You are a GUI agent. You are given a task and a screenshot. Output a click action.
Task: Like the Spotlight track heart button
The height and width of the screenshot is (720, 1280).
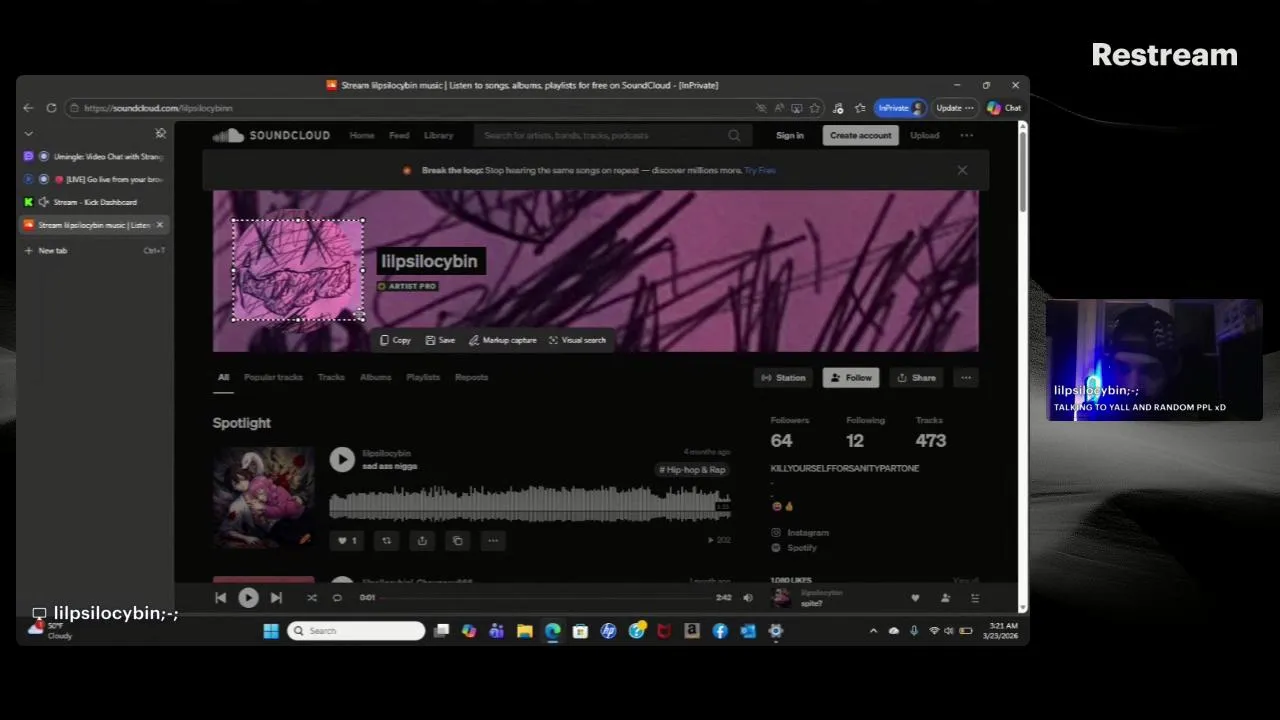point(346,541)
